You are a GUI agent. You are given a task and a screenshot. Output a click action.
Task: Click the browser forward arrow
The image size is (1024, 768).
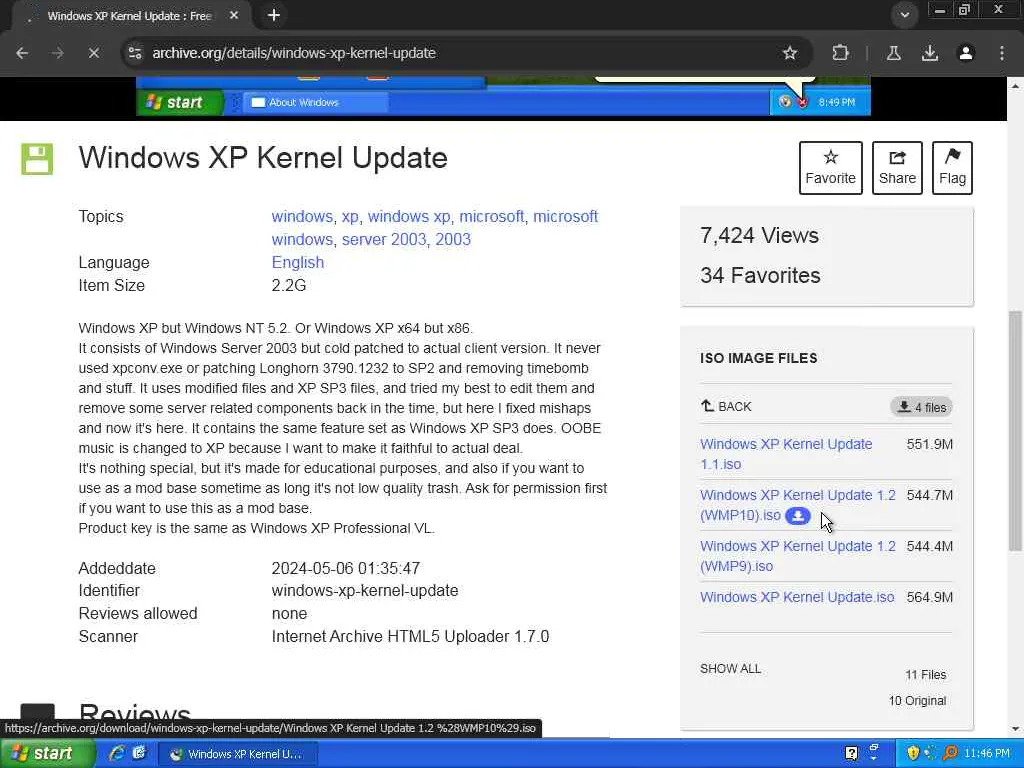tap(57, 53)
